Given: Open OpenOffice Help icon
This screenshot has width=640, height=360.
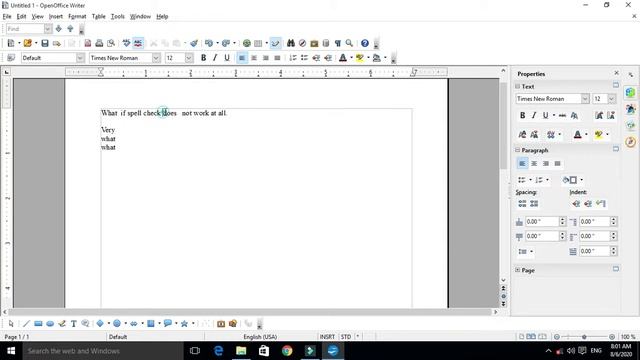Looking at the screenshot, I should [x=364, y=43].
